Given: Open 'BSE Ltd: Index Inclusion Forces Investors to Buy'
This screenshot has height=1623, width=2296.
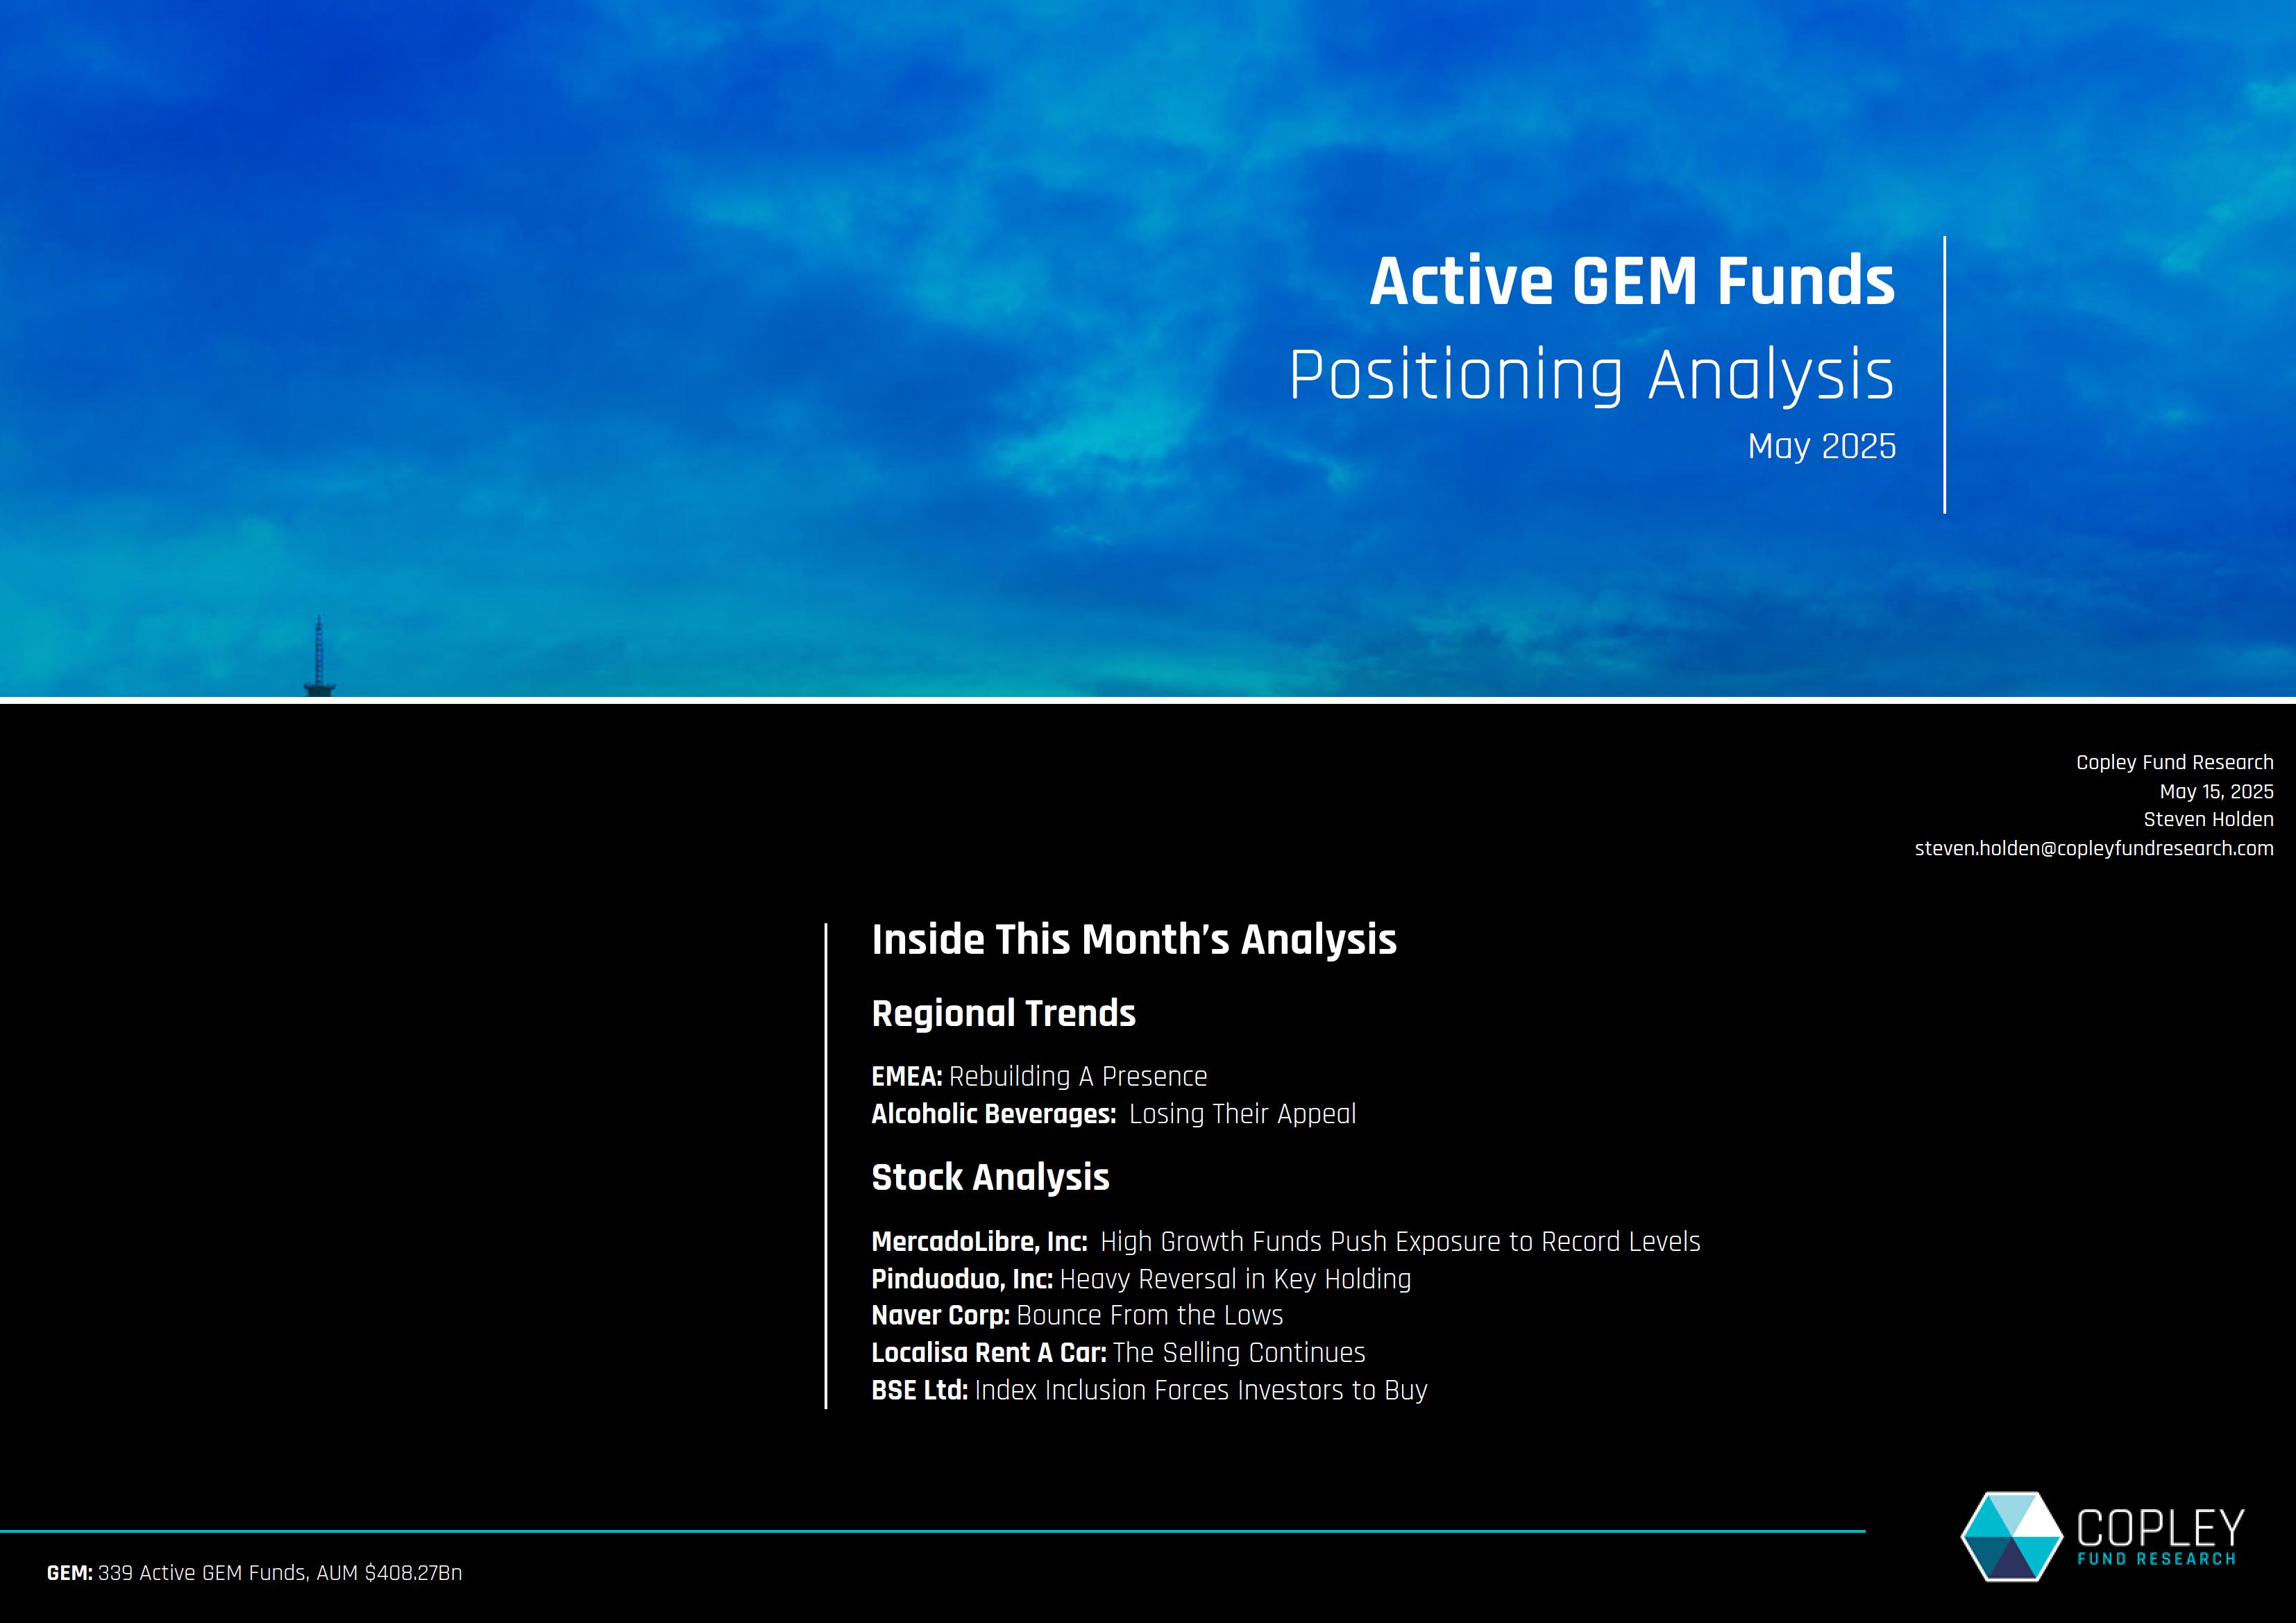Looking at the screenshot, I should (x=1149, y=1390).
